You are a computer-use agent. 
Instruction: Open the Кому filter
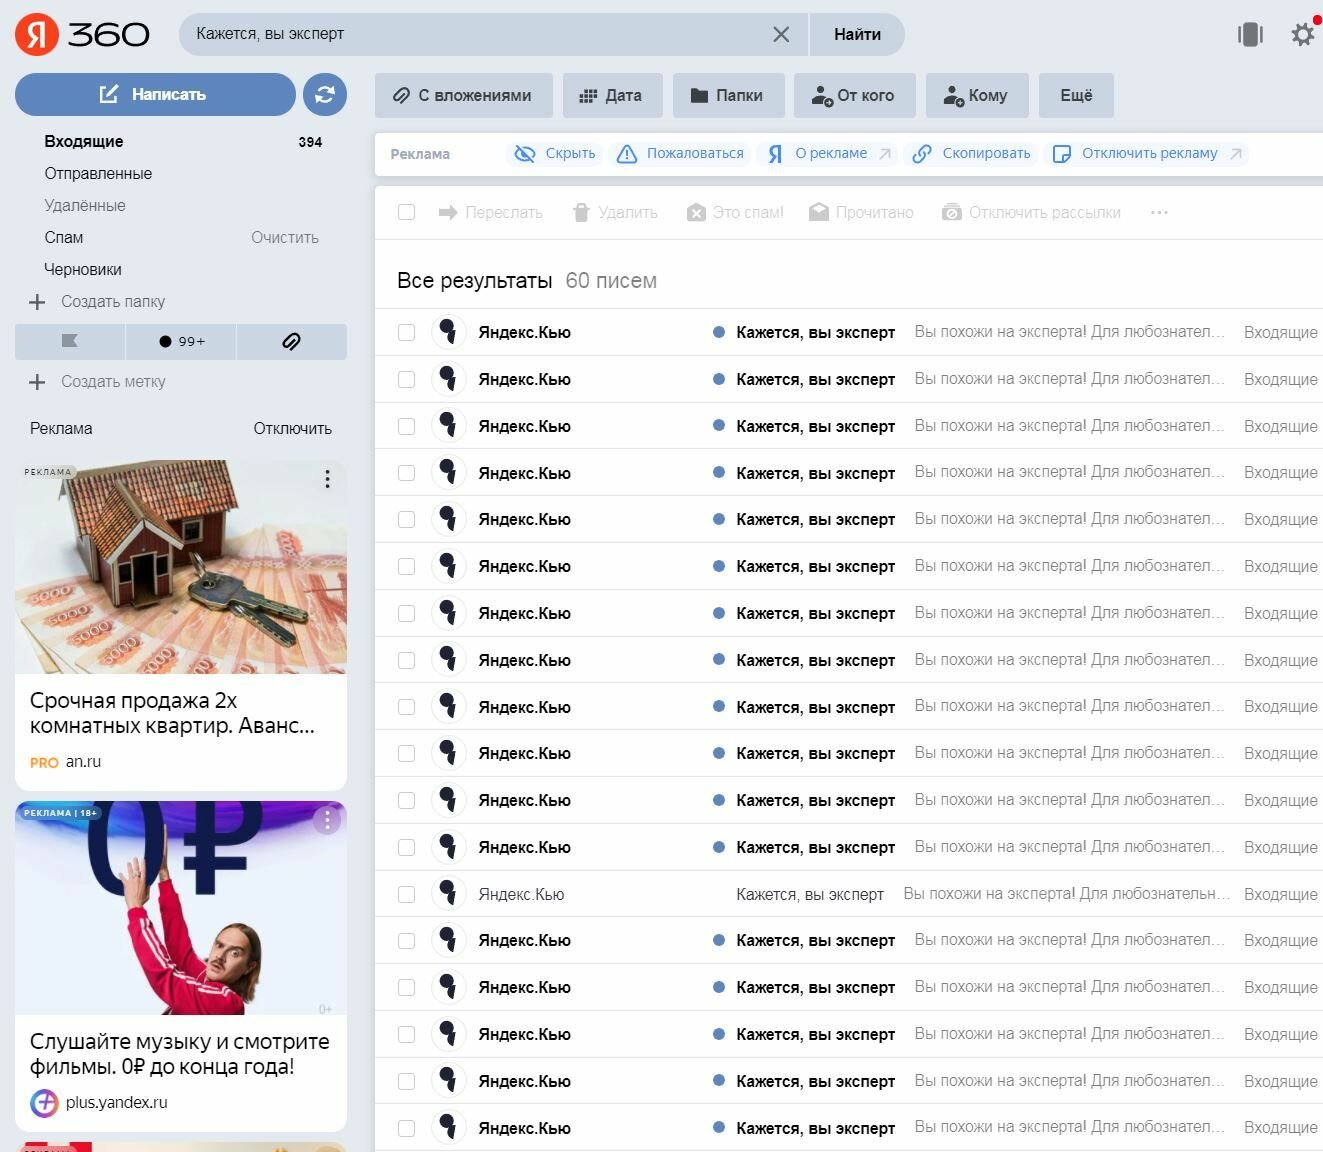[x=977, y=96]
